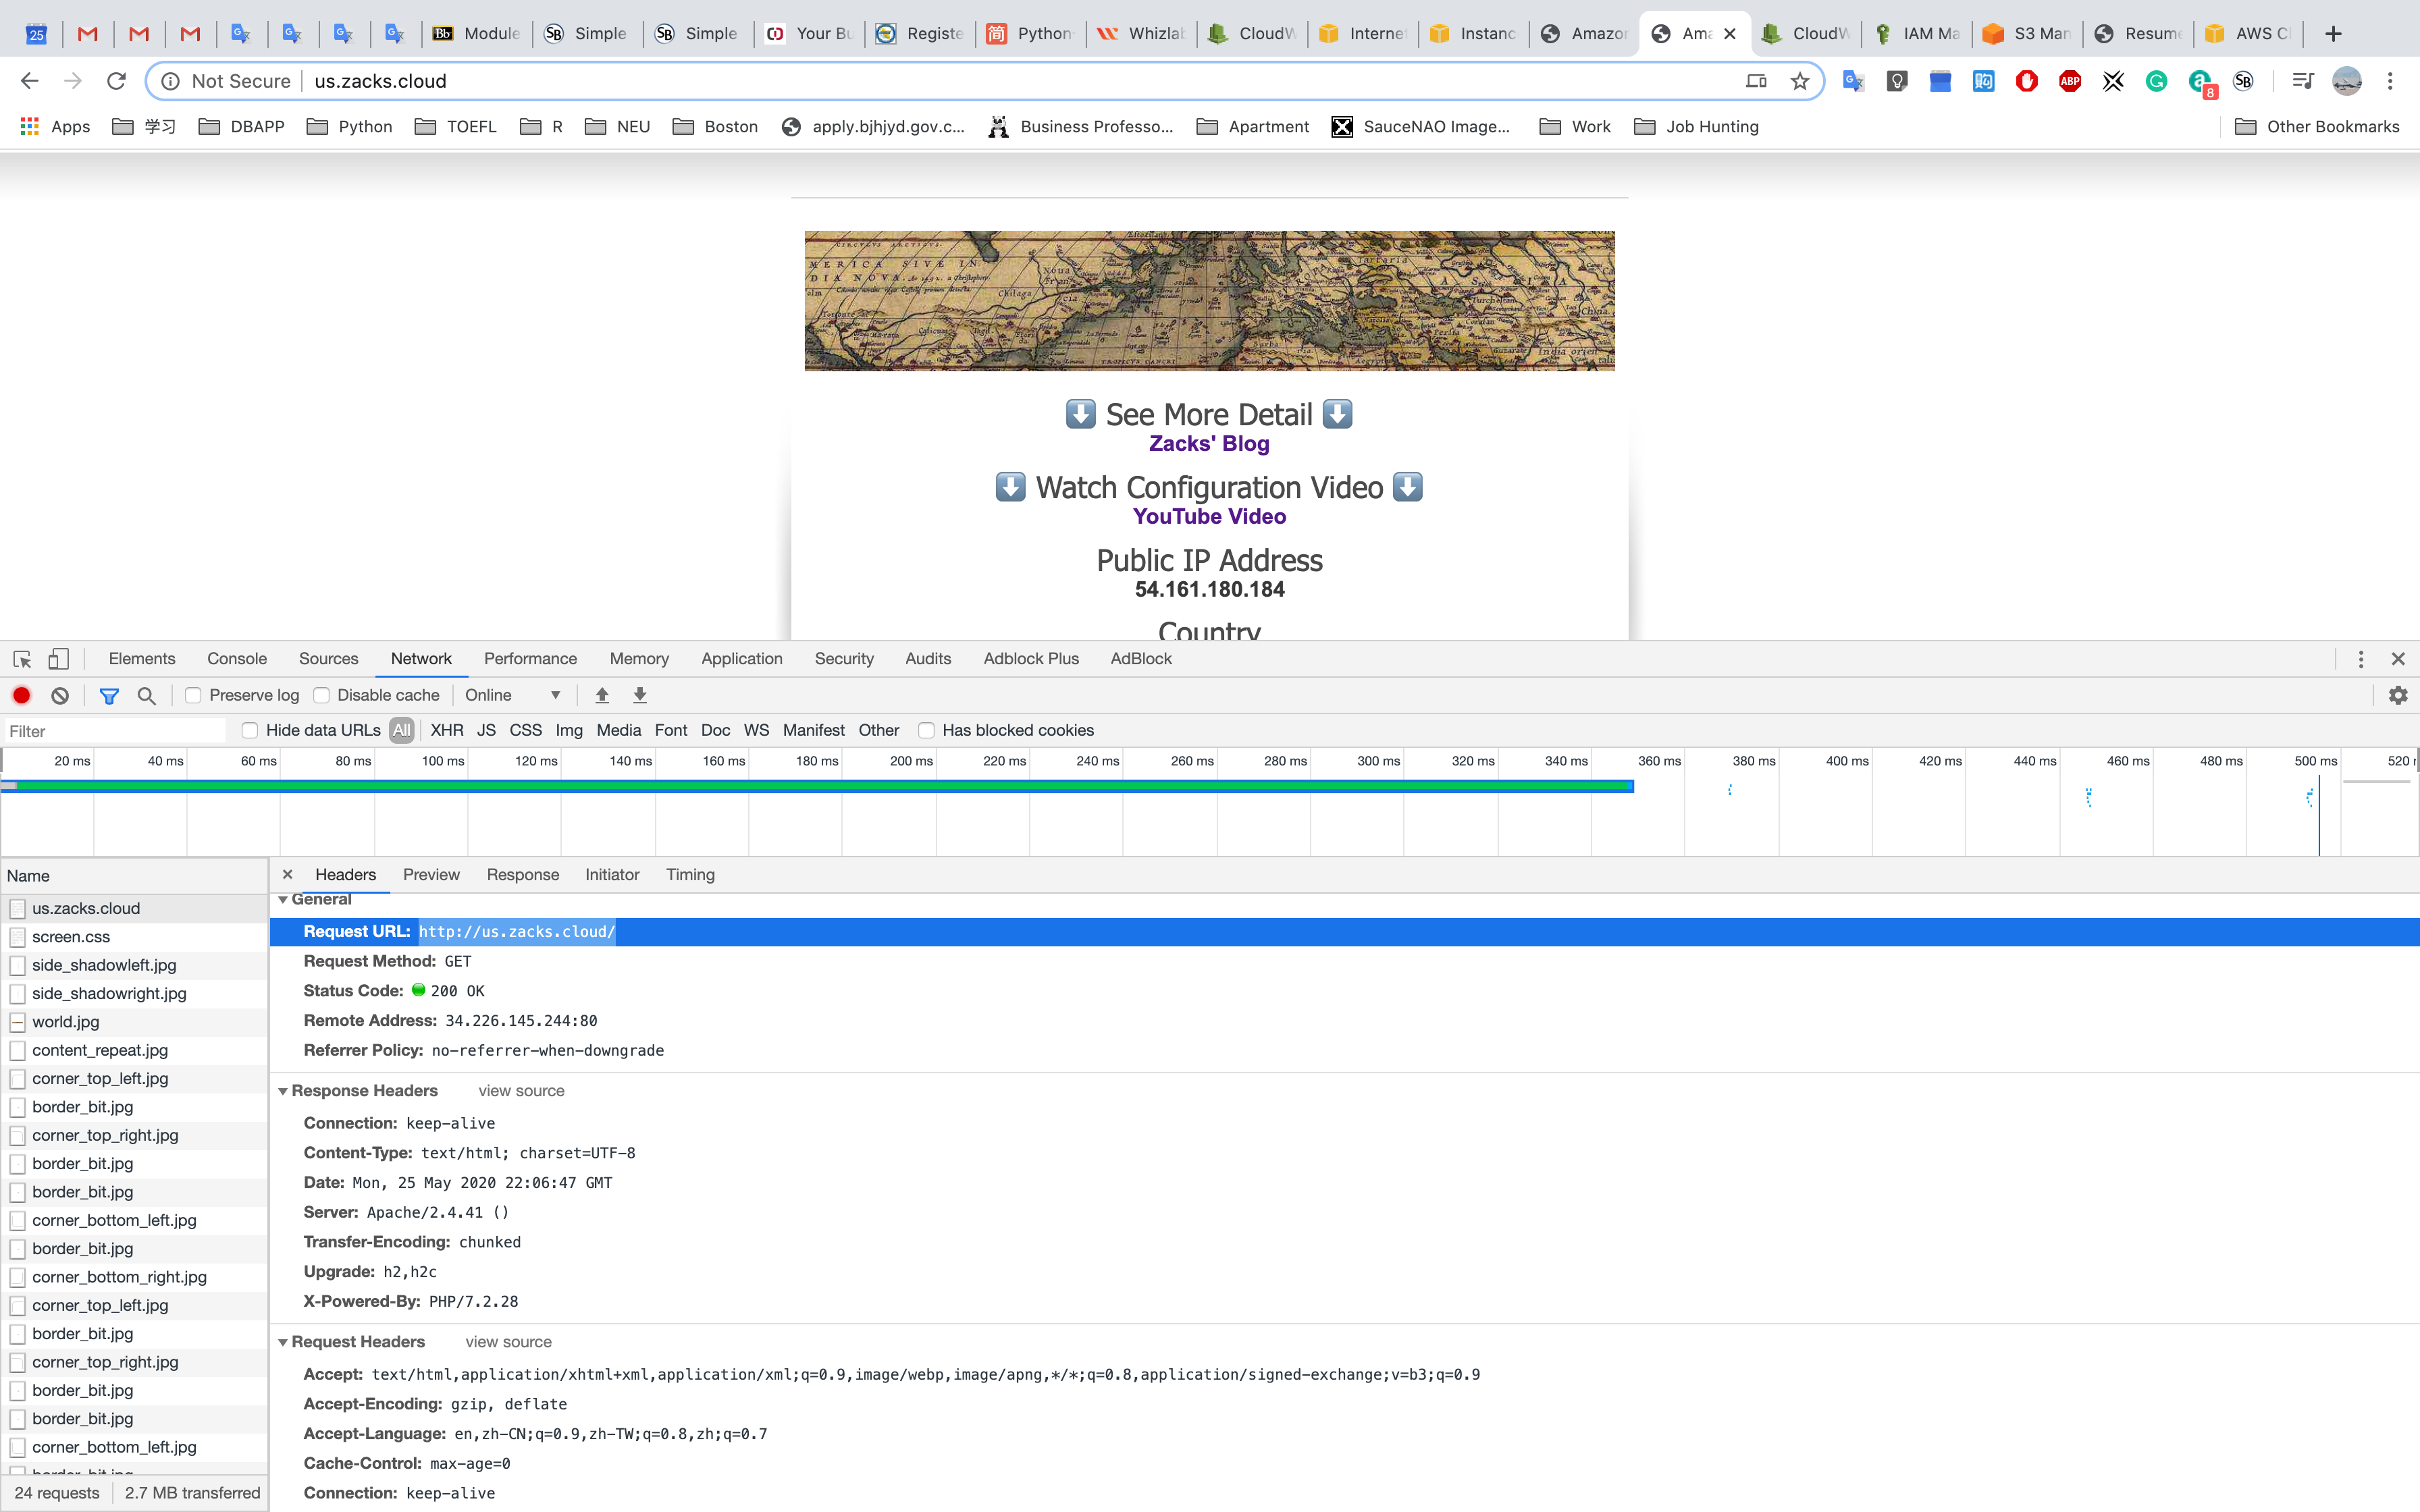Toggle the device toolbar icon
The width and height of the screenshot is (2420, 1512).
[58, 659]
